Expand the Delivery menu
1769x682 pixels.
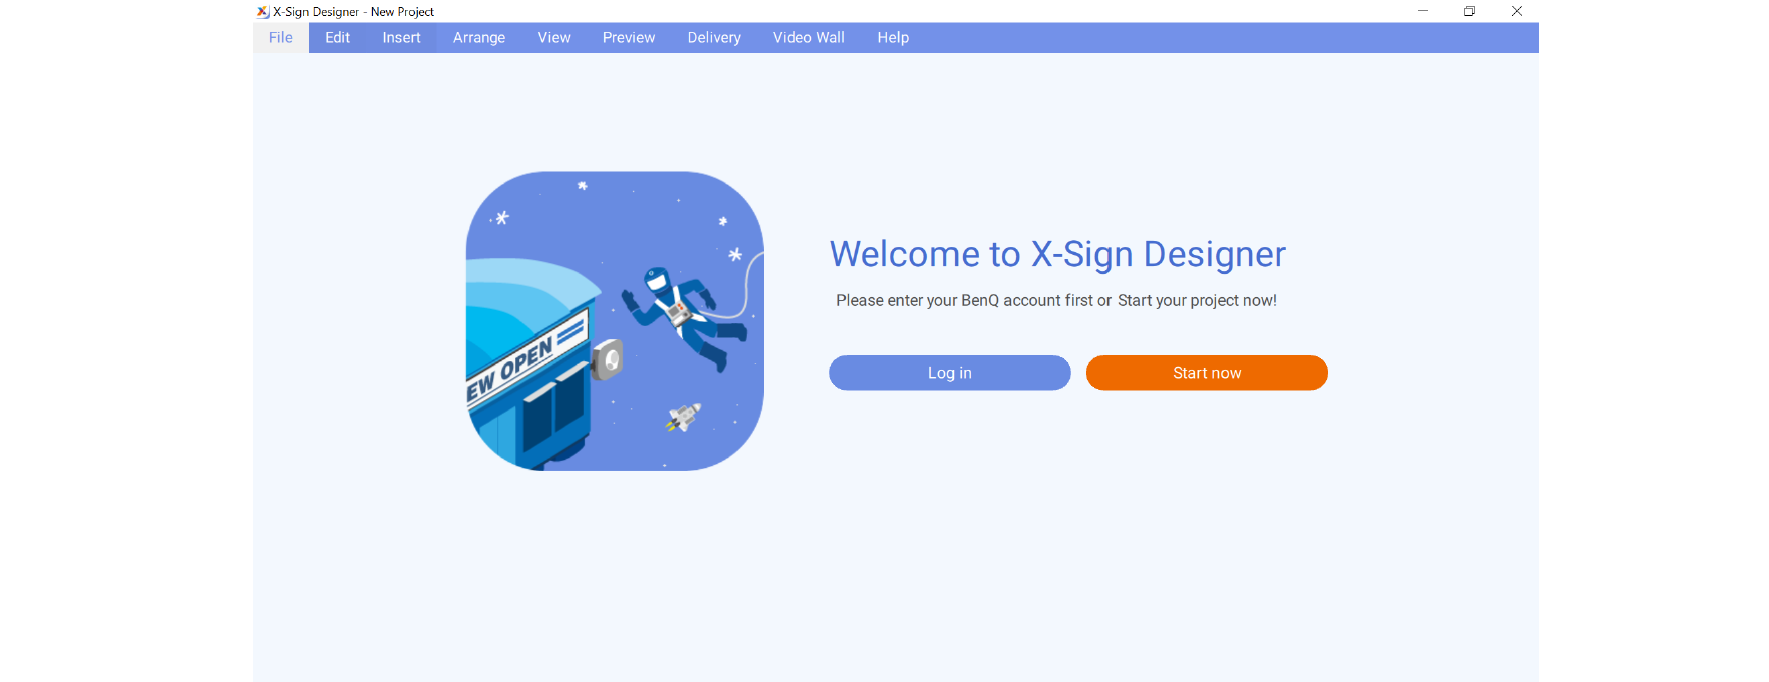point(714,38)
